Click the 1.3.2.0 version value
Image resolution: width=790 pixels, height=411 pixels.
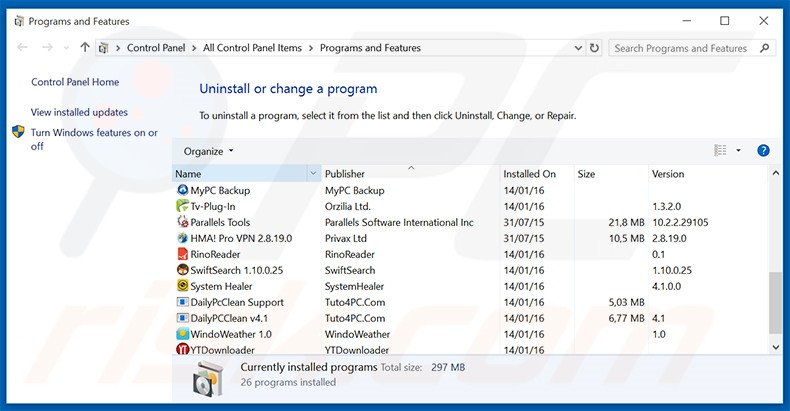click(667, 207)
